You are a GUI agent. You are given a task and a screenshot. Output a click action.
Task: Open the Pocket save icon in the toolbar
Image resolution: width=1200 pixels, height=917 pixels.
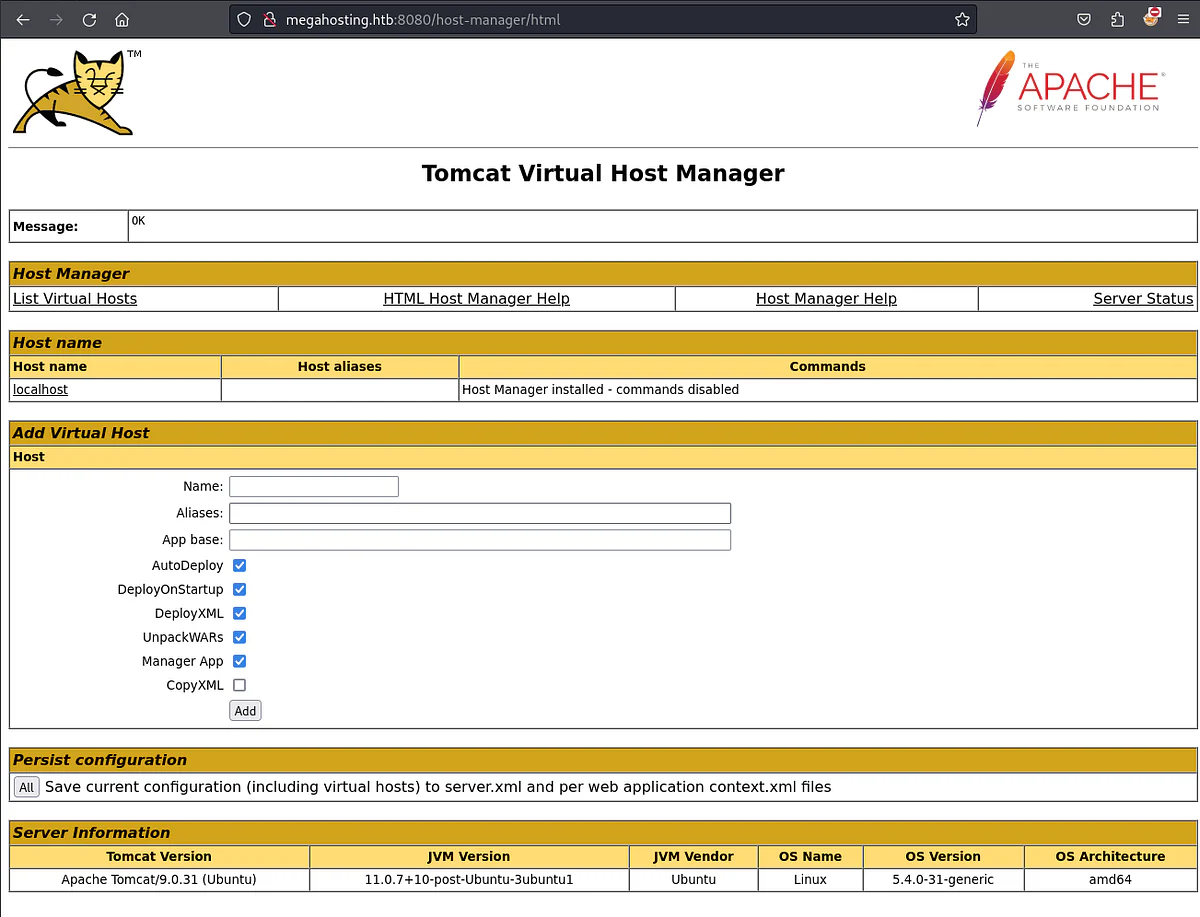coord(1084,19)
